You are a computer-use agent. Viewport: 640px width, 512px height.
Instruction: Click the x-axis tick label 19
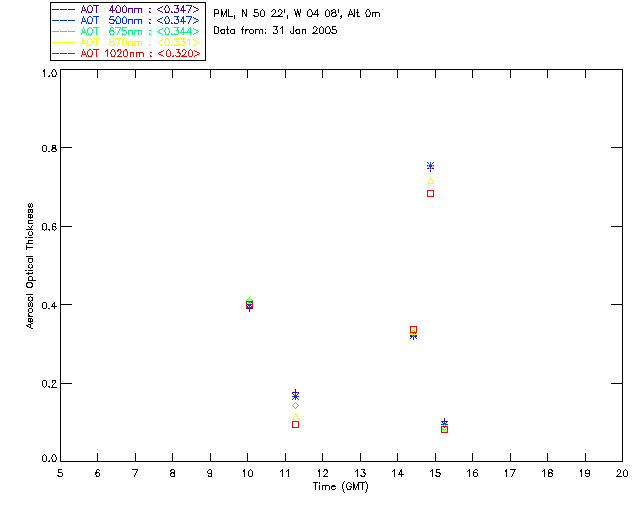(585, 474)
